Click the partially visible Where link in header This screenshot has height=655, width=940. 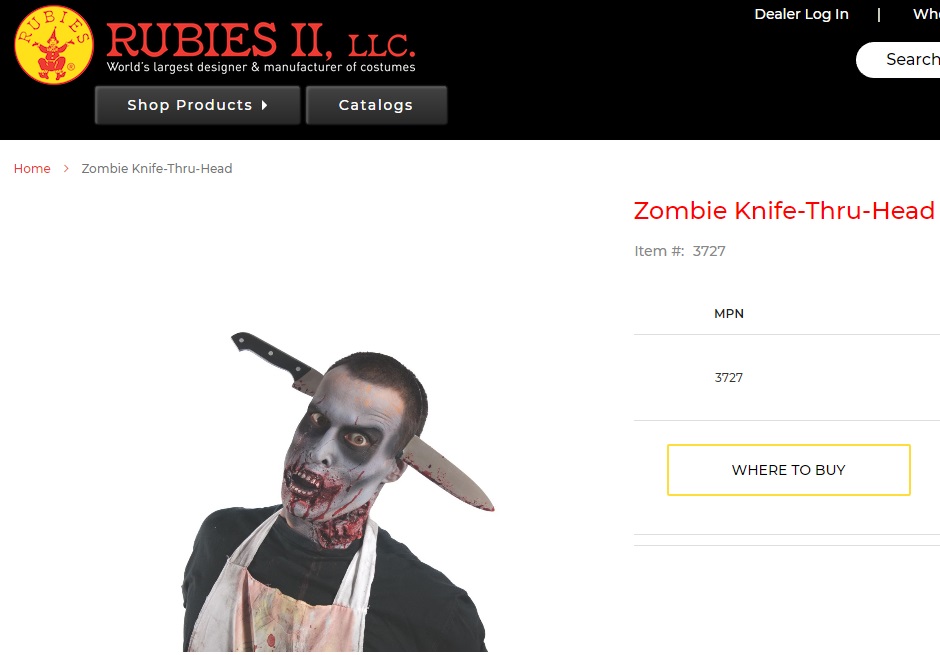click(x=926, y=14)
